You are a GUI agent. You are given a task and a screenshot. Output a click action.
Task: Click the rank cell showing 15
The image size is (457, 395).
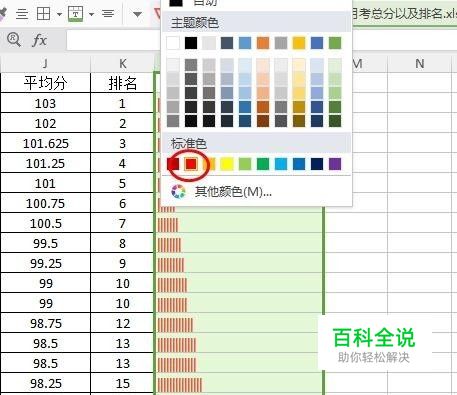122,383
